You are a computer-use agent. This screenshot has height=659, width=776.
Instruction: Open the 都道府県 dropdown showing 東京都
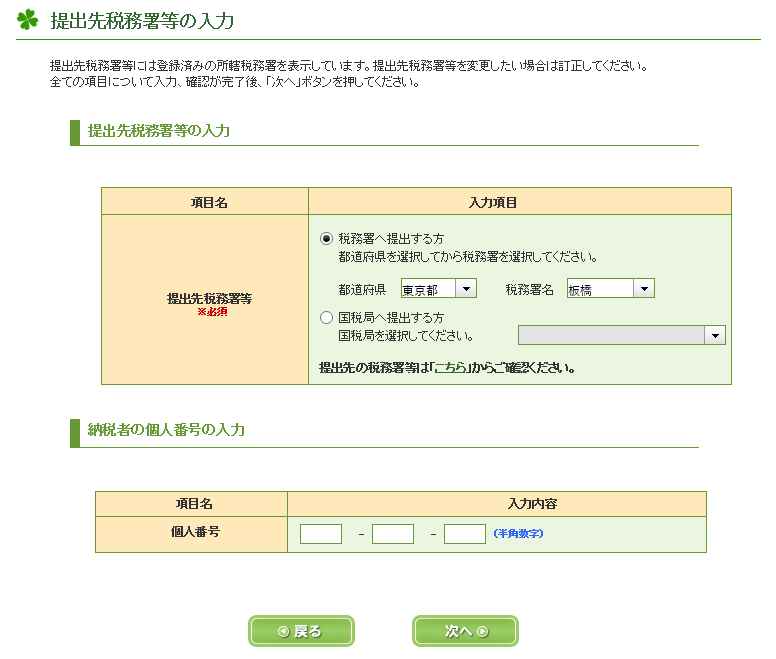tap(438, 288)
